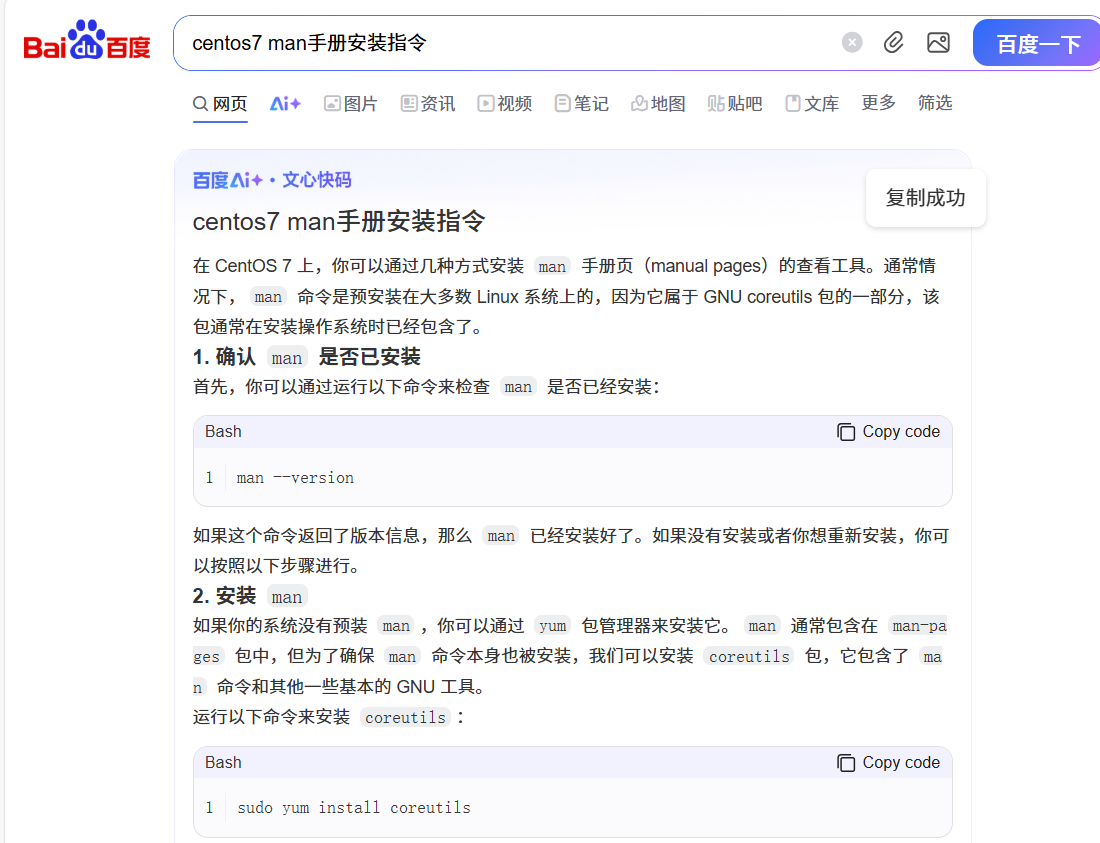Click the icon beside 贴吧

click(716, 104)
